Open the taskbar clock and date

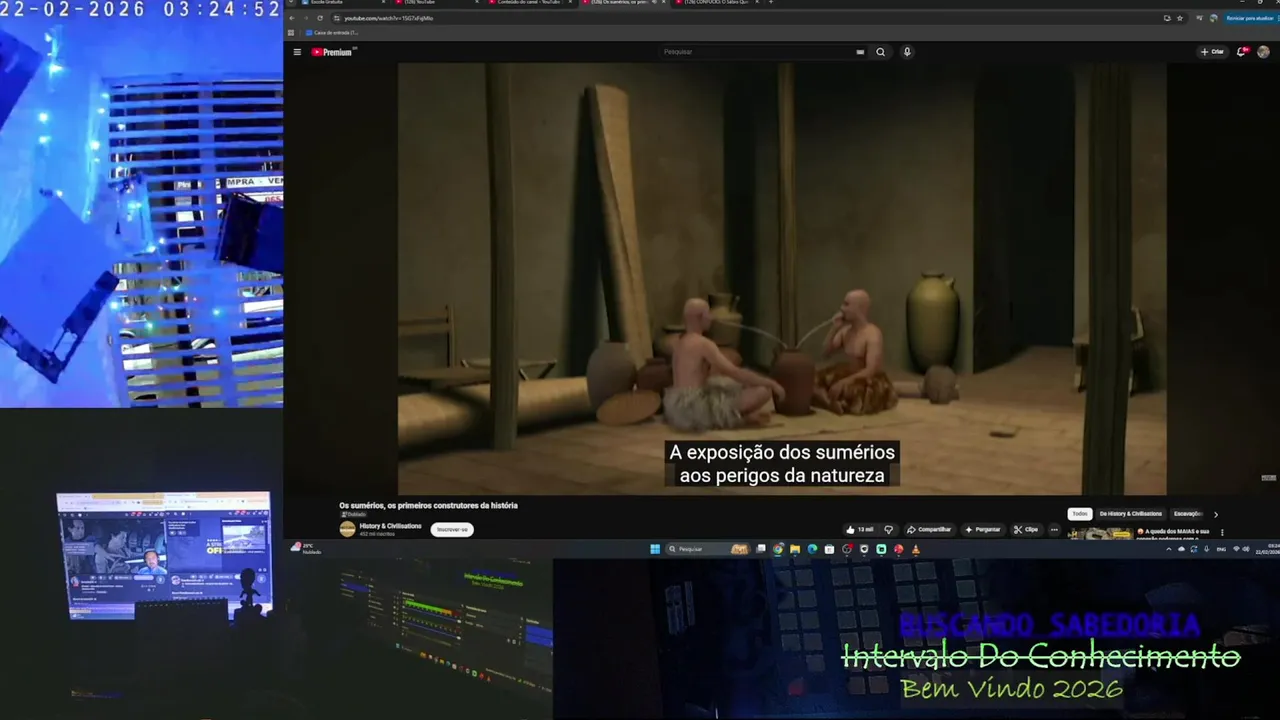coord(1268,549)
